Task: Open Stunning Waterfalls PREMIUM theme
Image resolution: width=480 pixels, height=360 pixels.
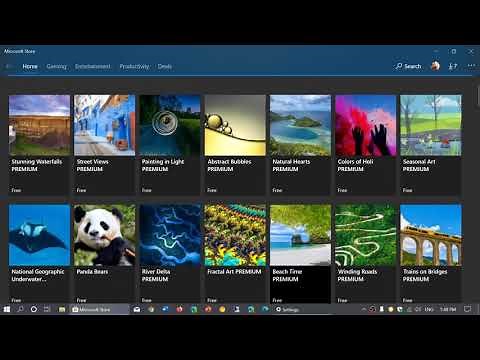Action: click(39, 144)
